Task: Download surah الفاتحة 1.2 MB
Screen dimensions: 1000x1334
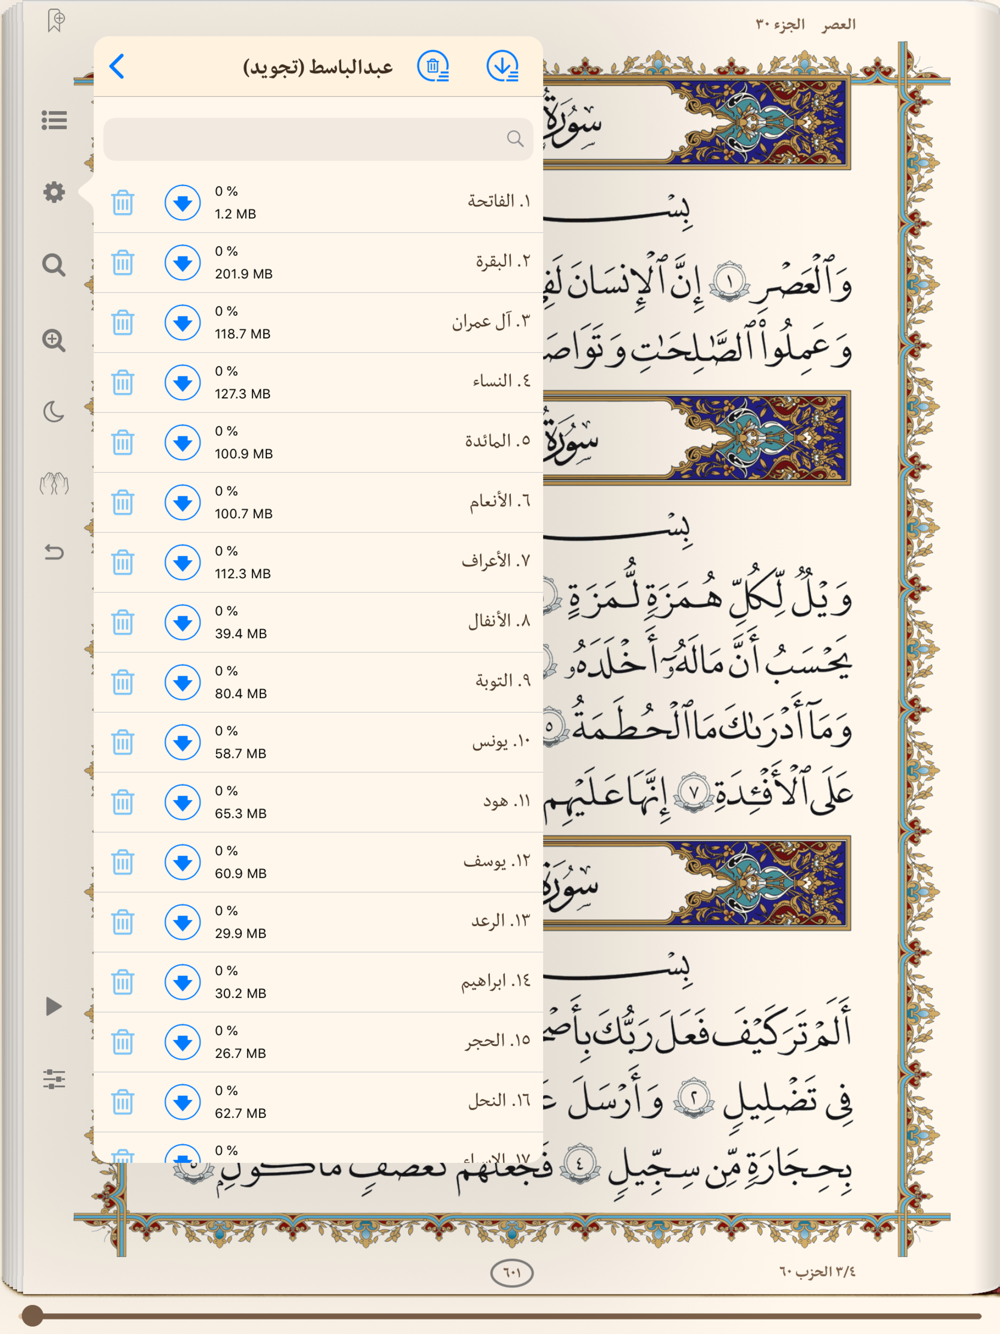Action: 182,203
